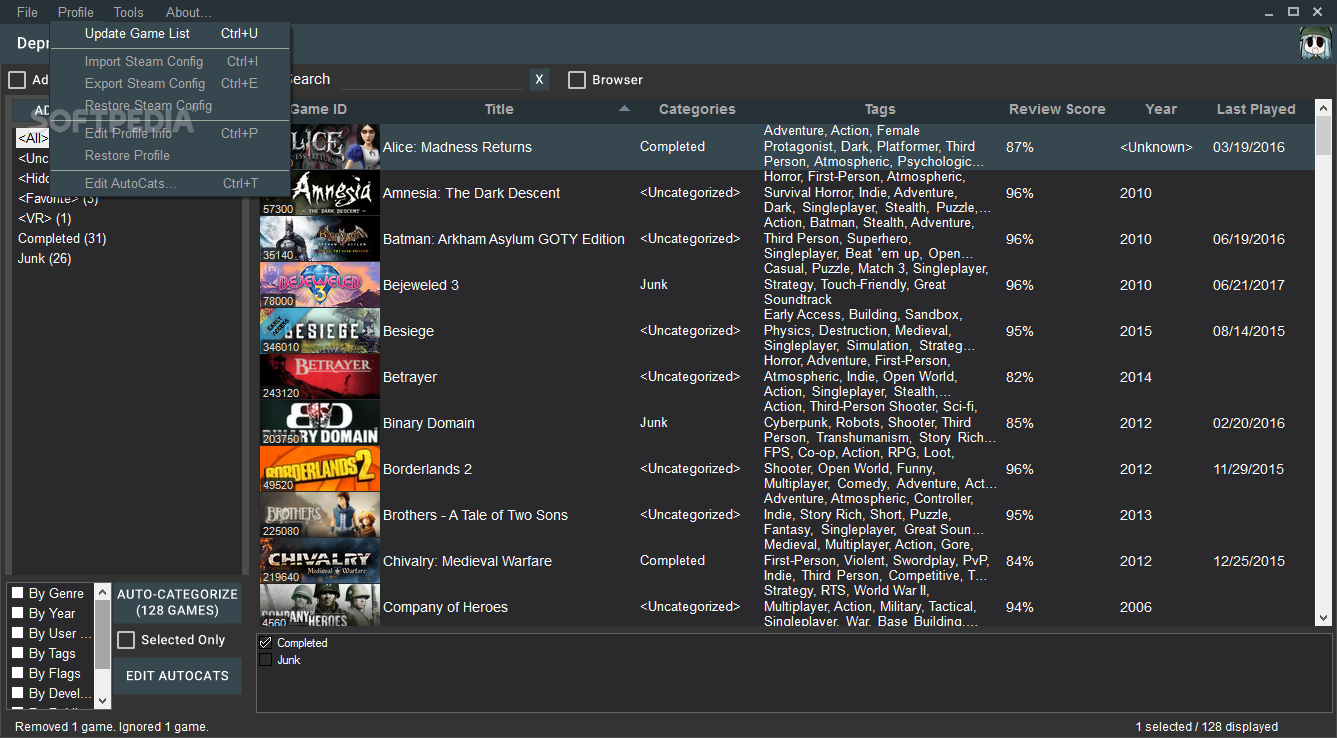
Task: Sort by the Tags column header
Action: click(x=880, y=109)
